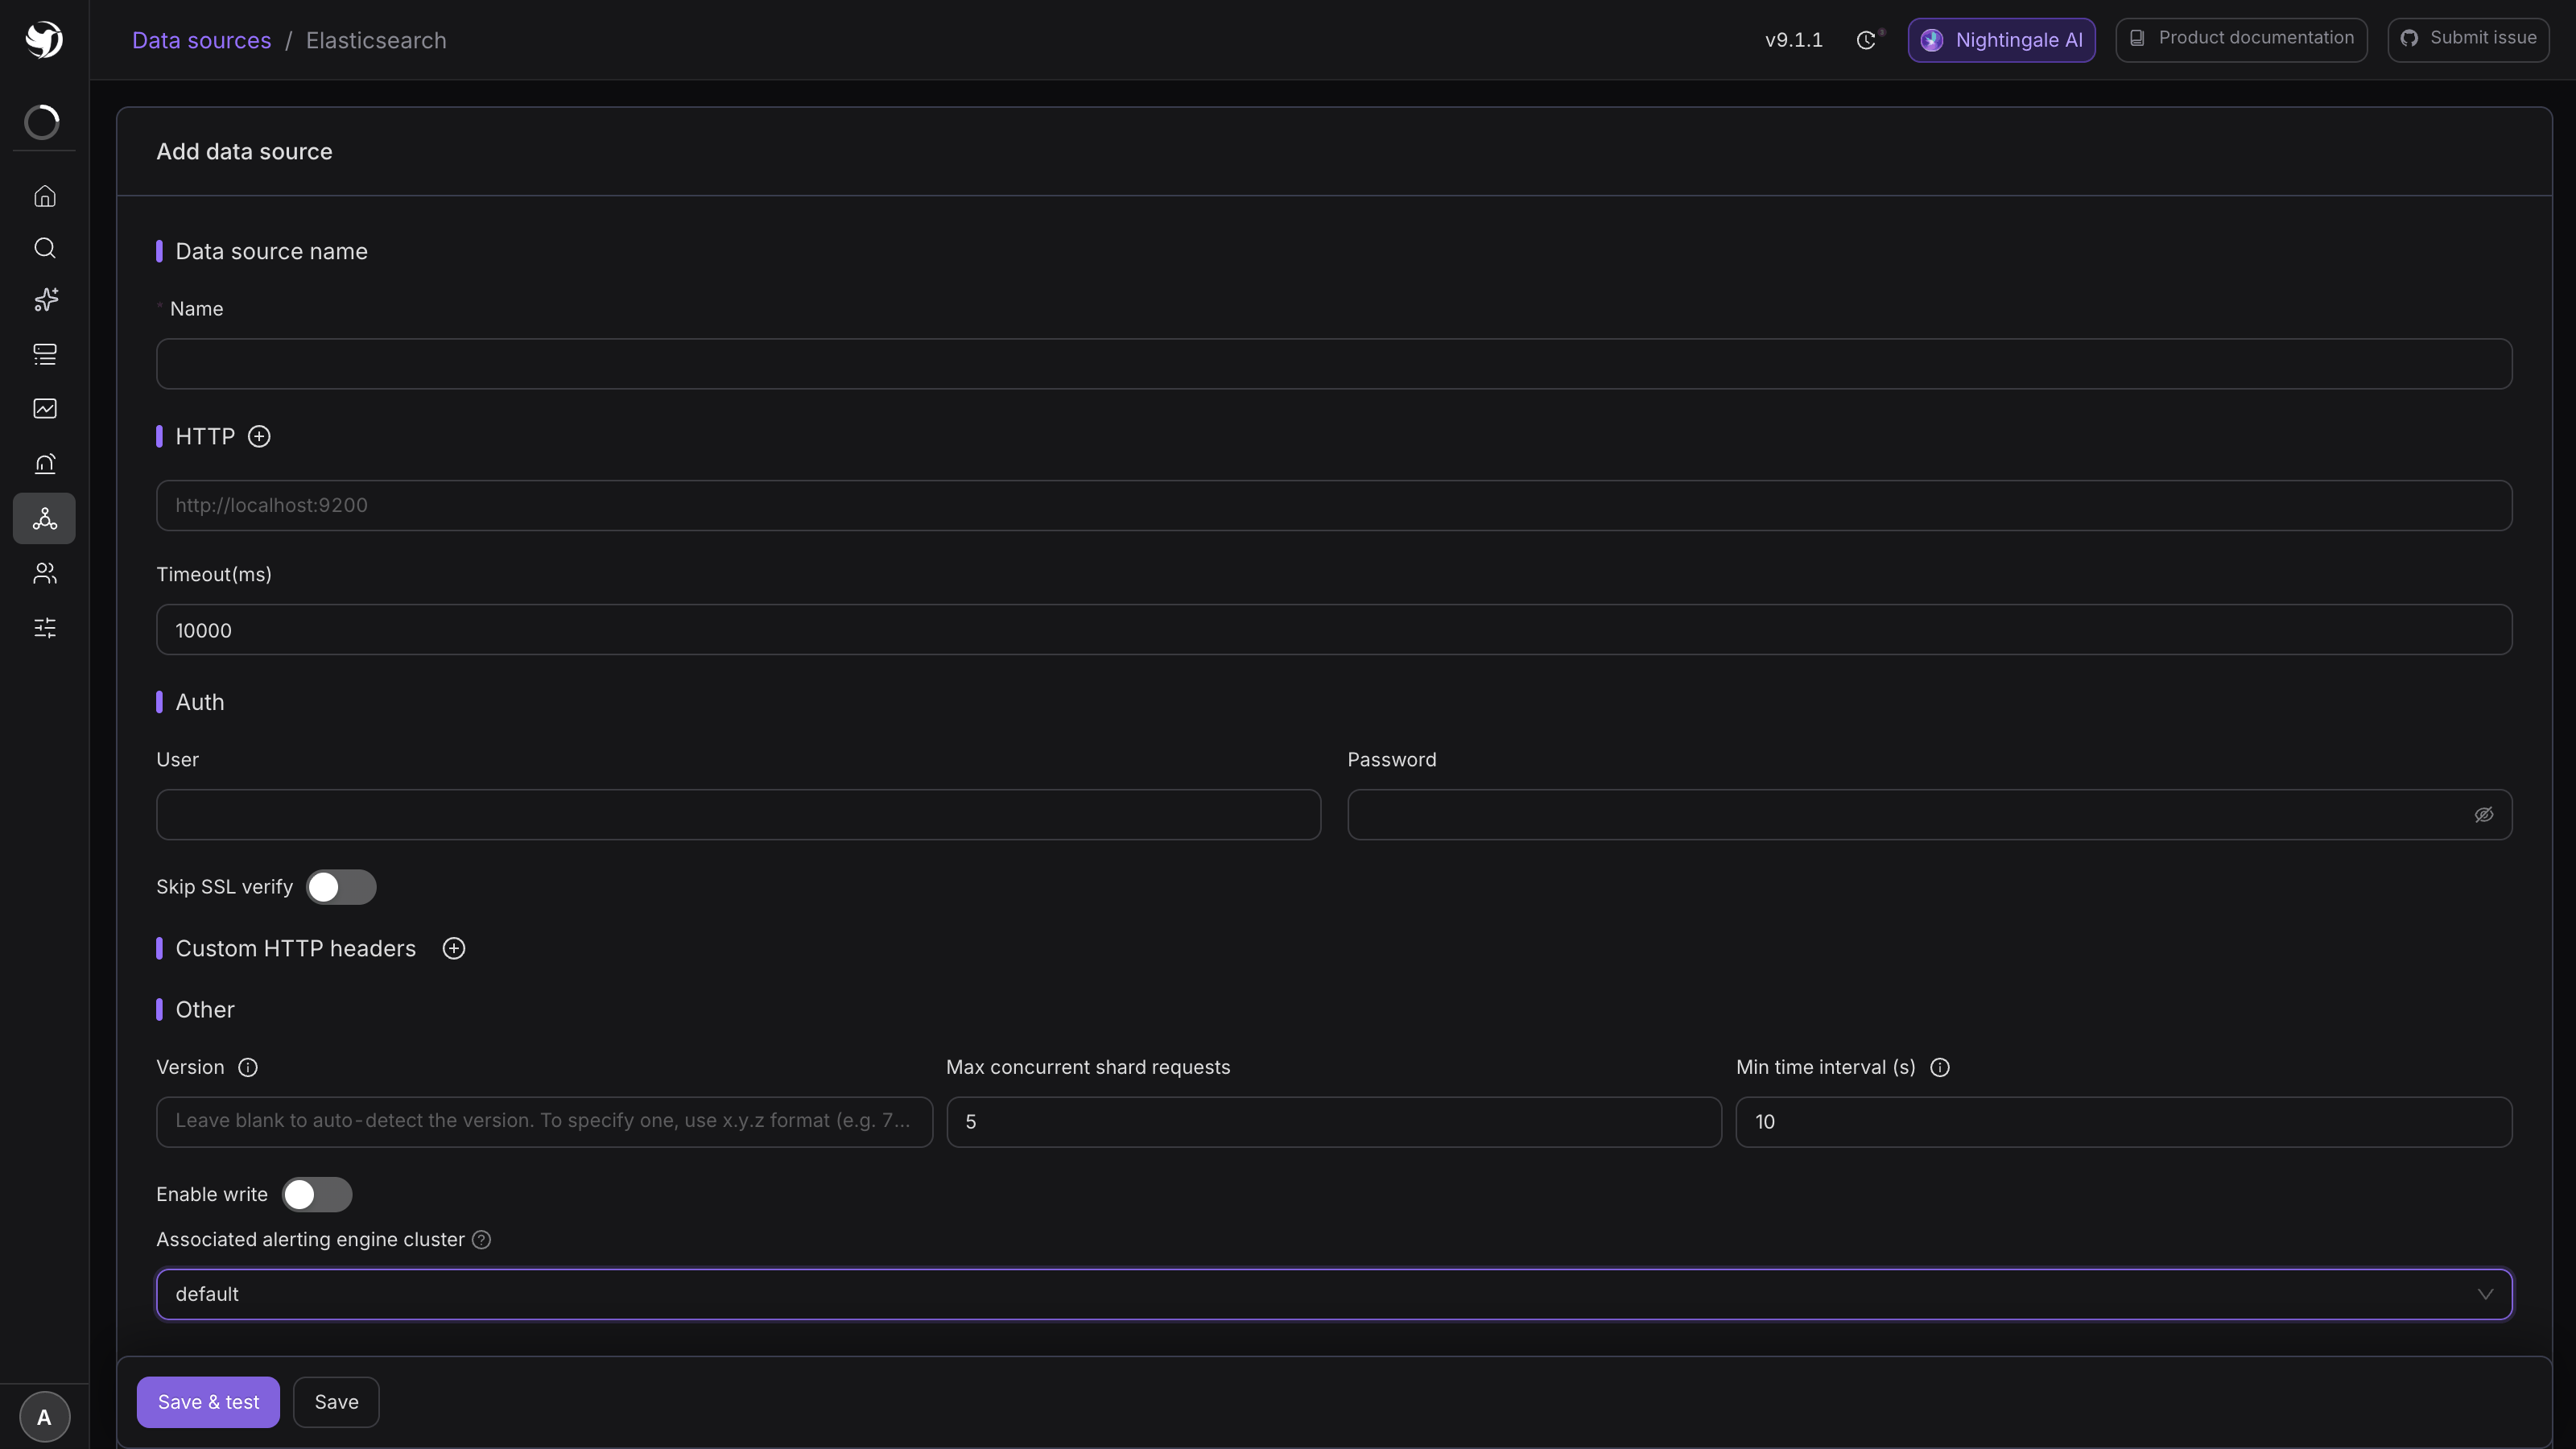
Task: Focus the User input field
Action: click(x=738, y=815)
